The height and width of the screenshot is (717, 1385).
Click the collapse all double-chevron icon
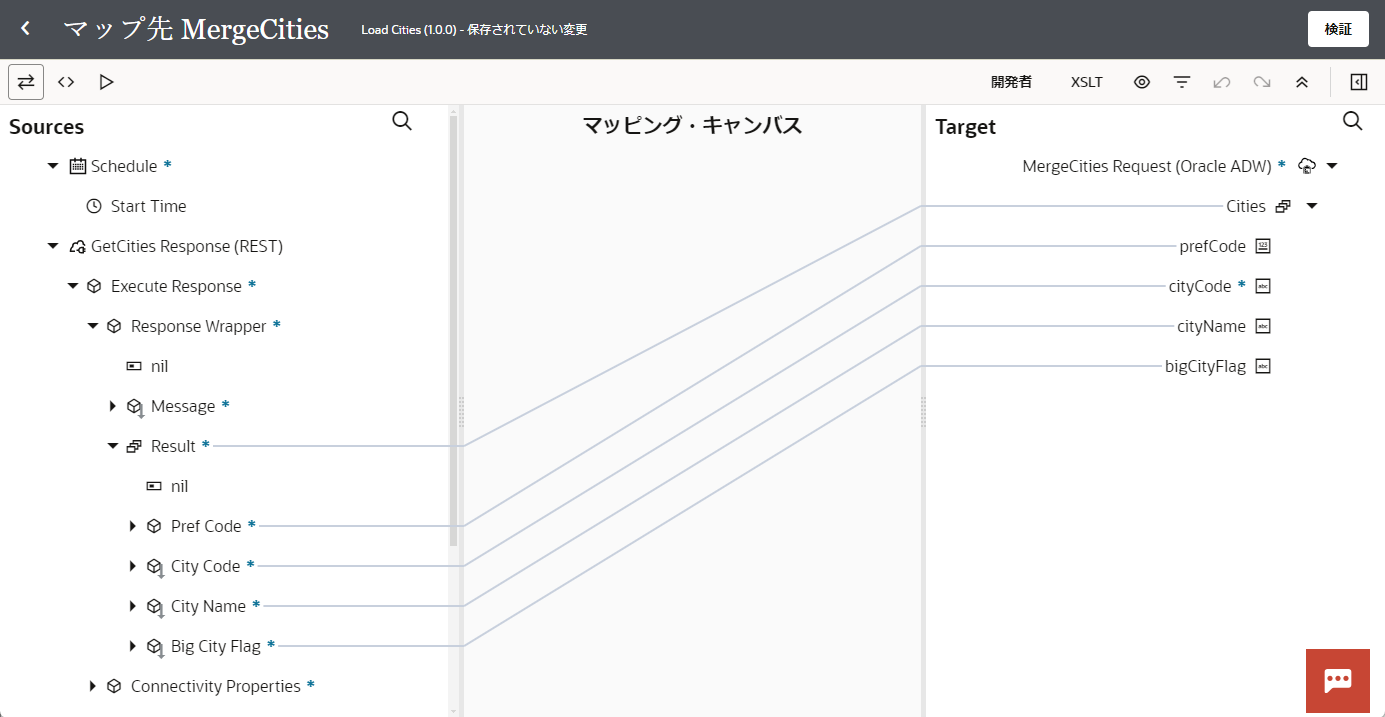point(1302,82)
